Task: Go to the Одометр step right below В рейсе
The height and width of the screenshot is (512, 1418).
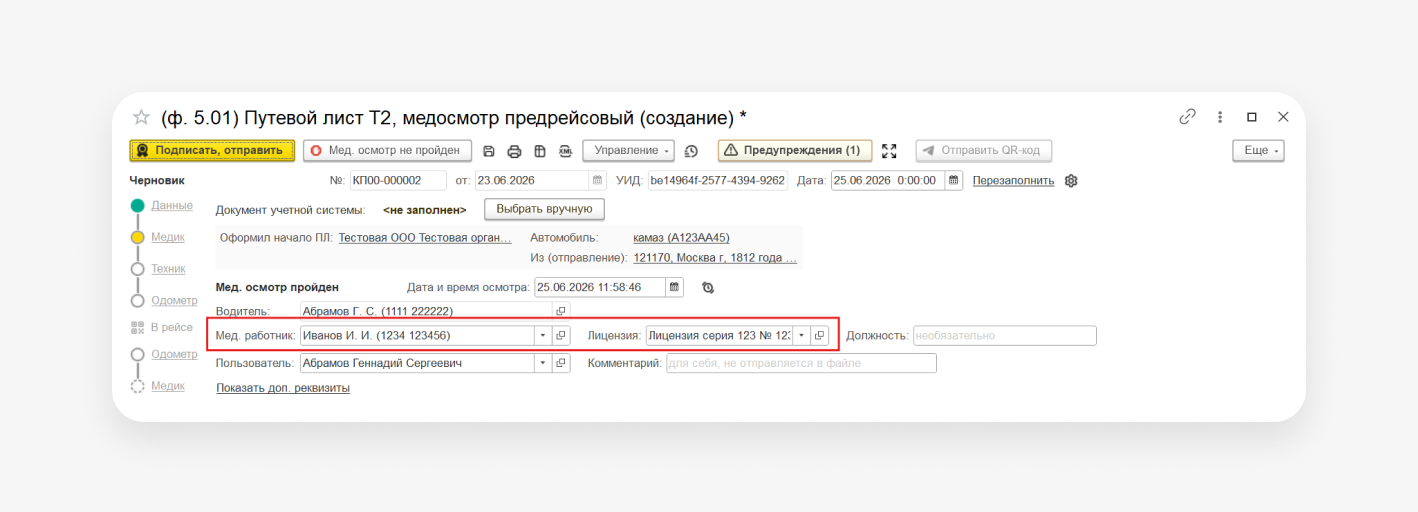Action: point(174,354)
